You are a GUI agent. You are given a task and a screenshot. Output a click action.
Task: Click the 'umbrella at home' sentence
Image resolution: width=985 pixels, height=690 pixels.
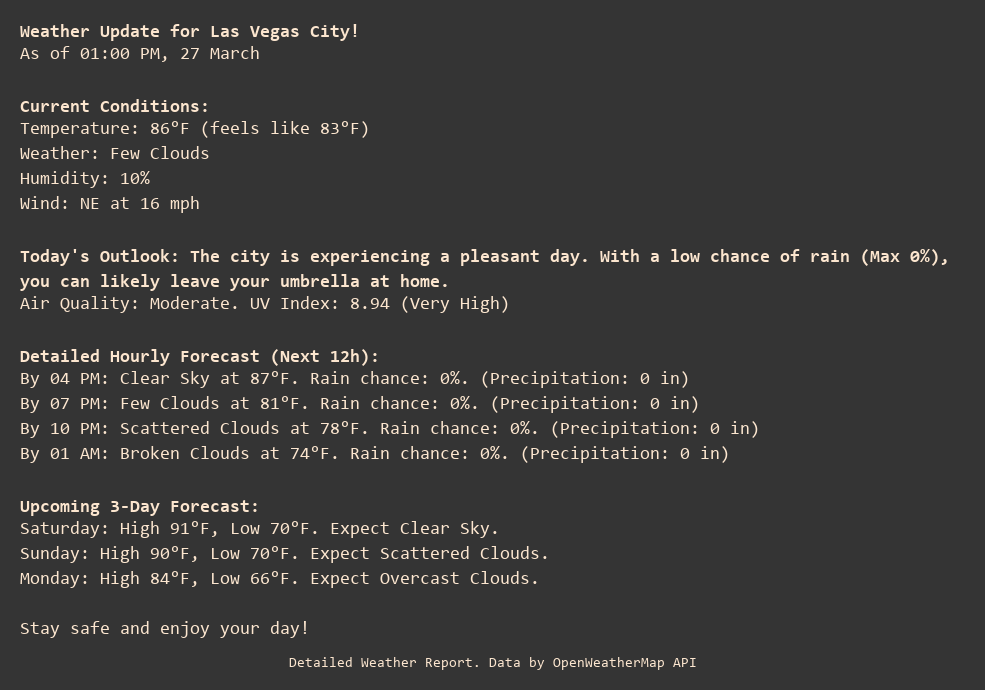click(234, 281)
